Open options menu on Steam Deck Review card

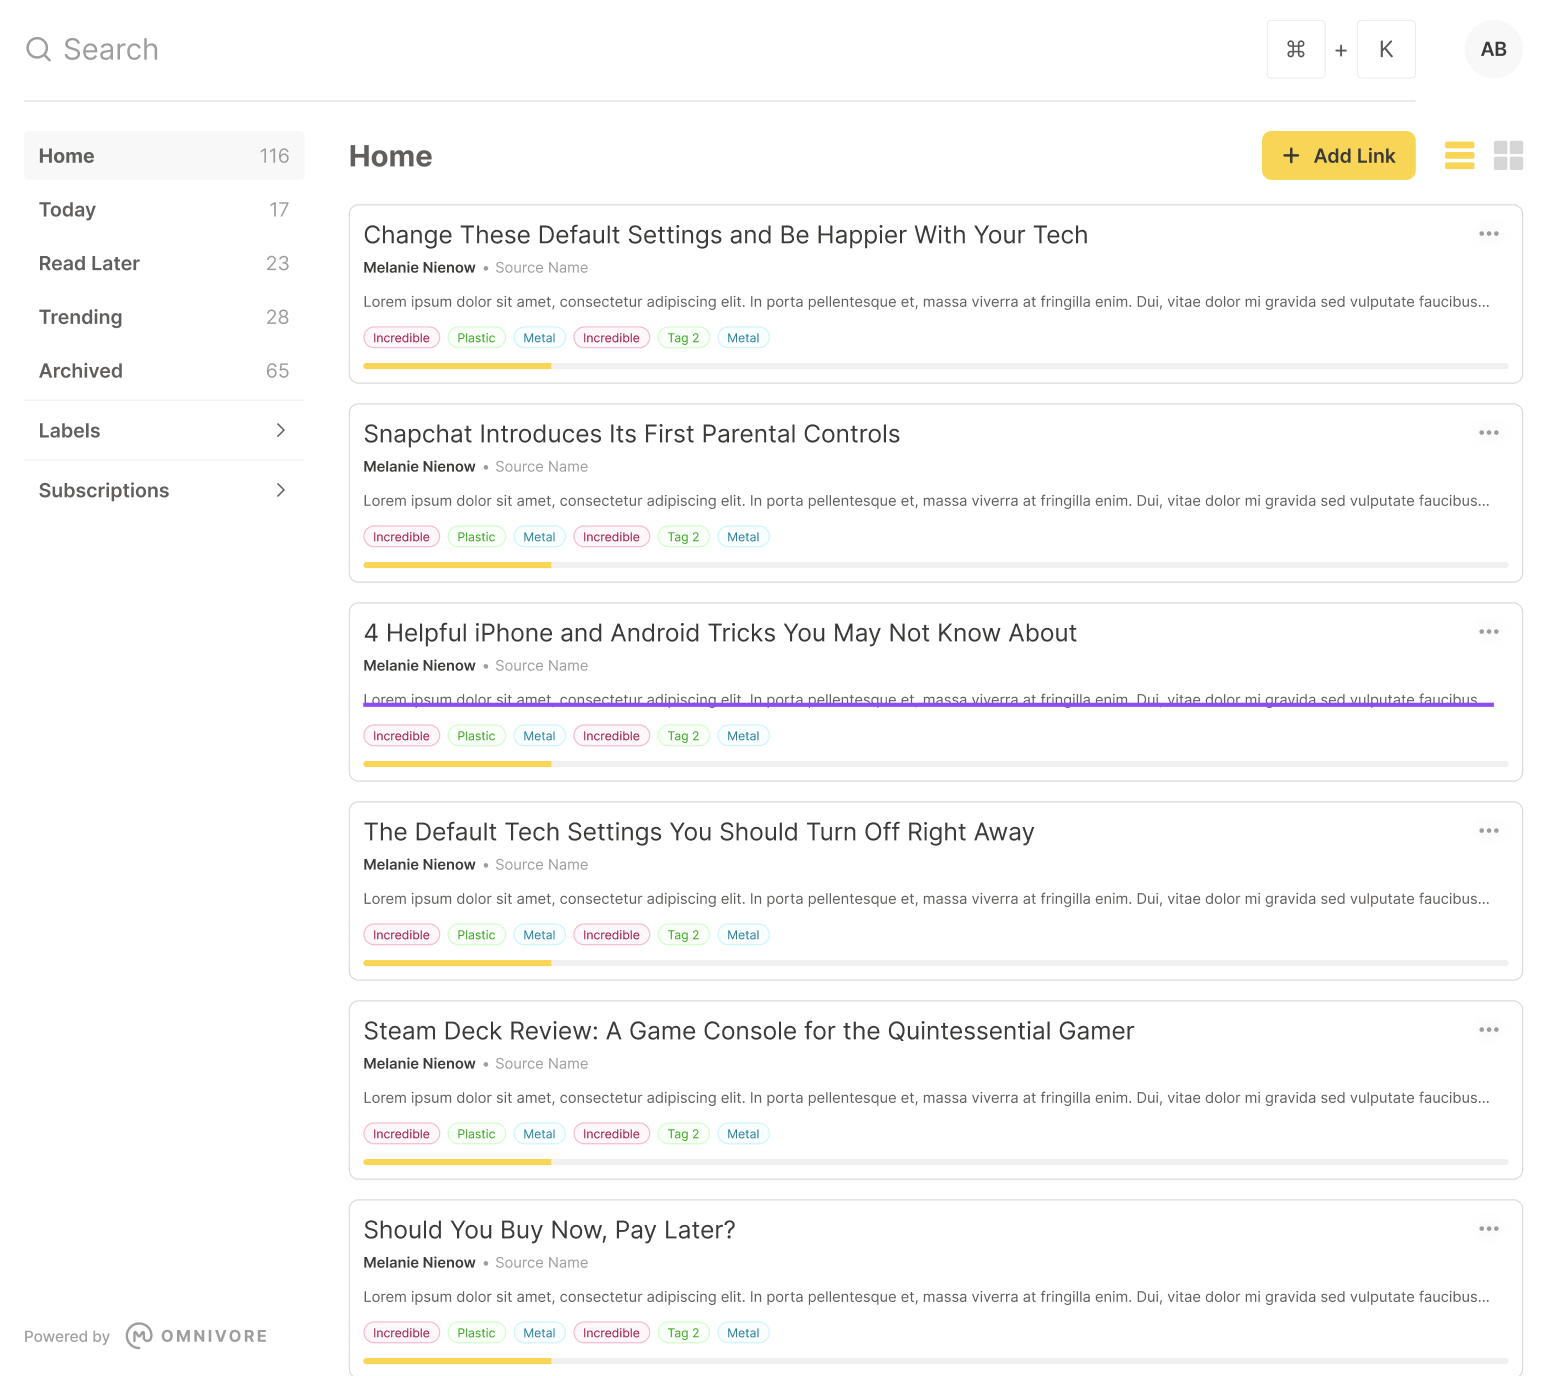coord(1488,1029)
